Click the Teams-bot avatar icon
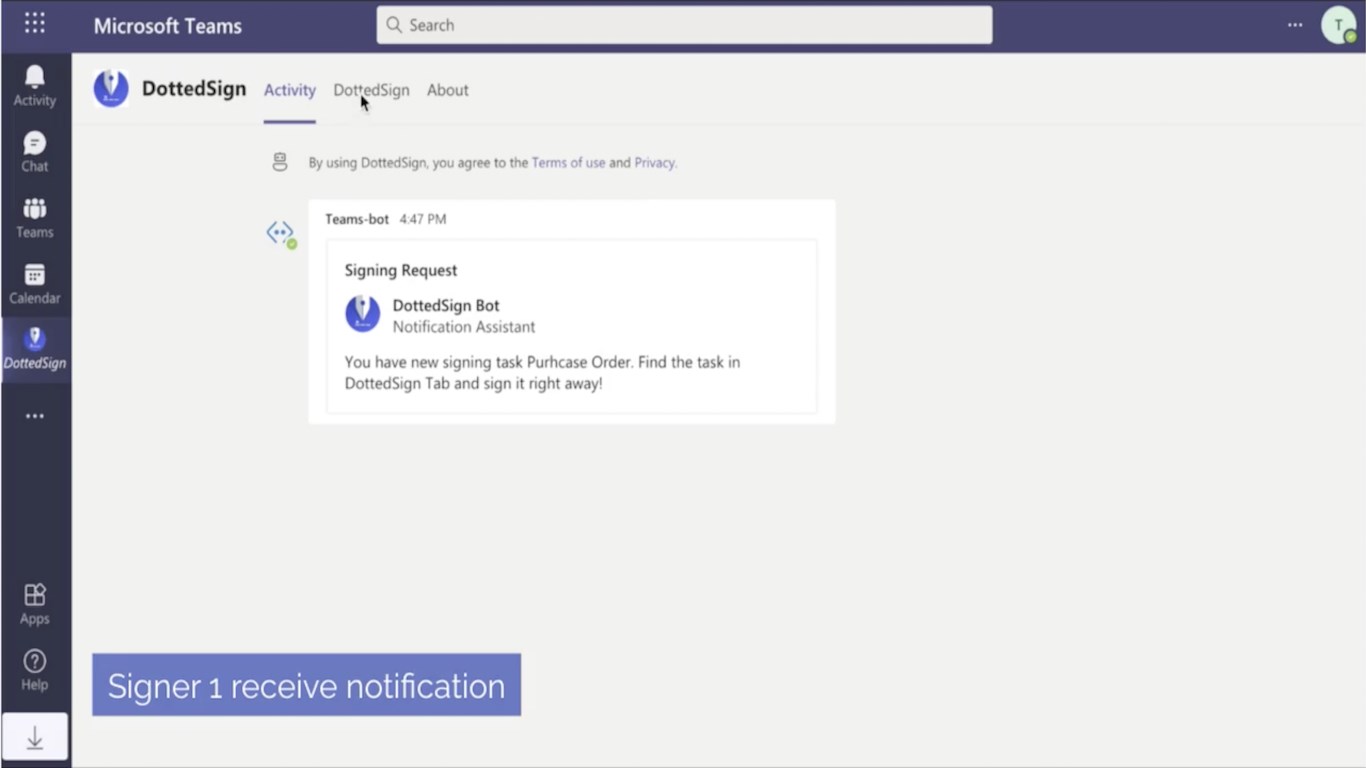1366x768 pixels. pyautogui.click(x=281, y=234)
